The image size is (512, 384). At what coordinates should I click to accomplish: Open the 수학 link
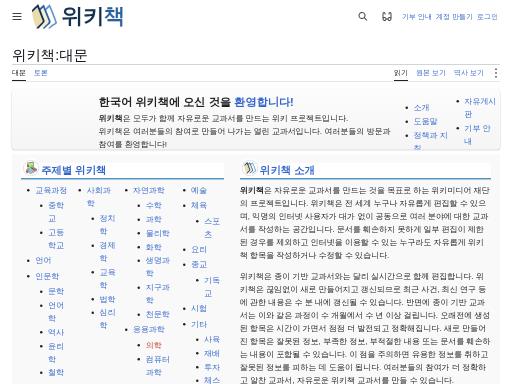154,205
